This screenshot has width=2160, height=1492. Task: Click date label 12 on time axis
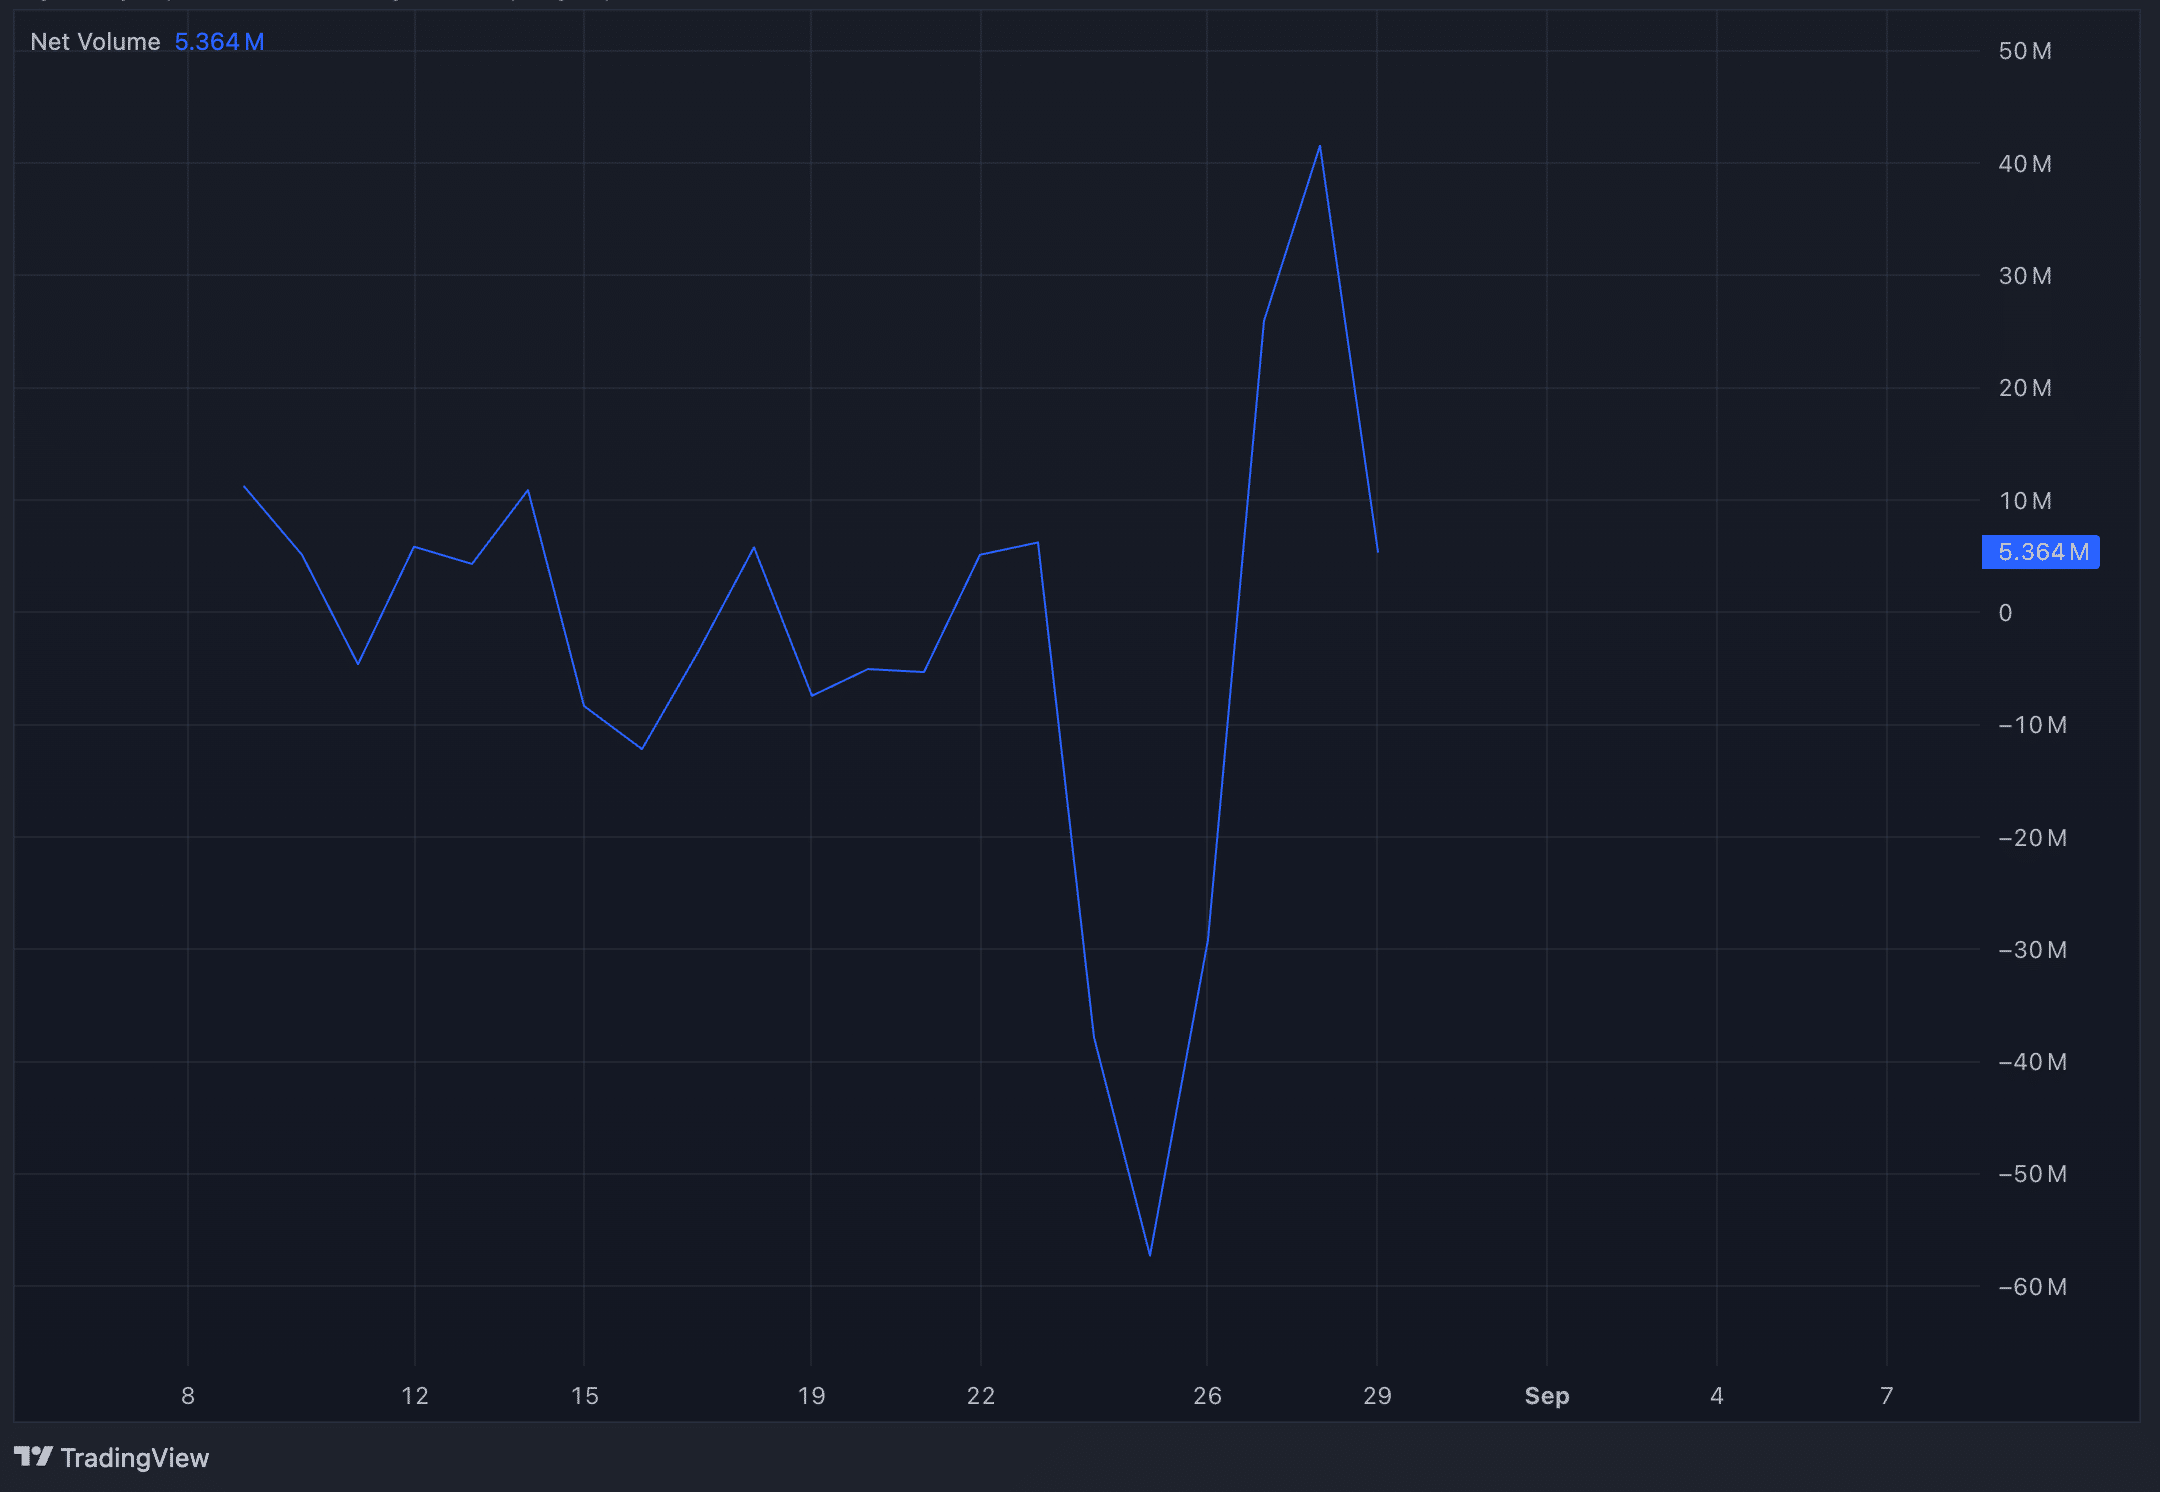pos(415,1395)
